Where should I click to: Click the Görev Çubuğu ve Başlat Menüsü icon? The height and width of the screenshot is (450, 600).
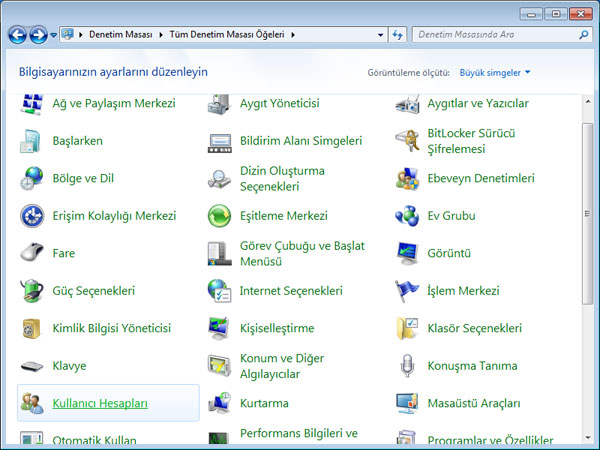pyautogui.click(x=219, y=254)
